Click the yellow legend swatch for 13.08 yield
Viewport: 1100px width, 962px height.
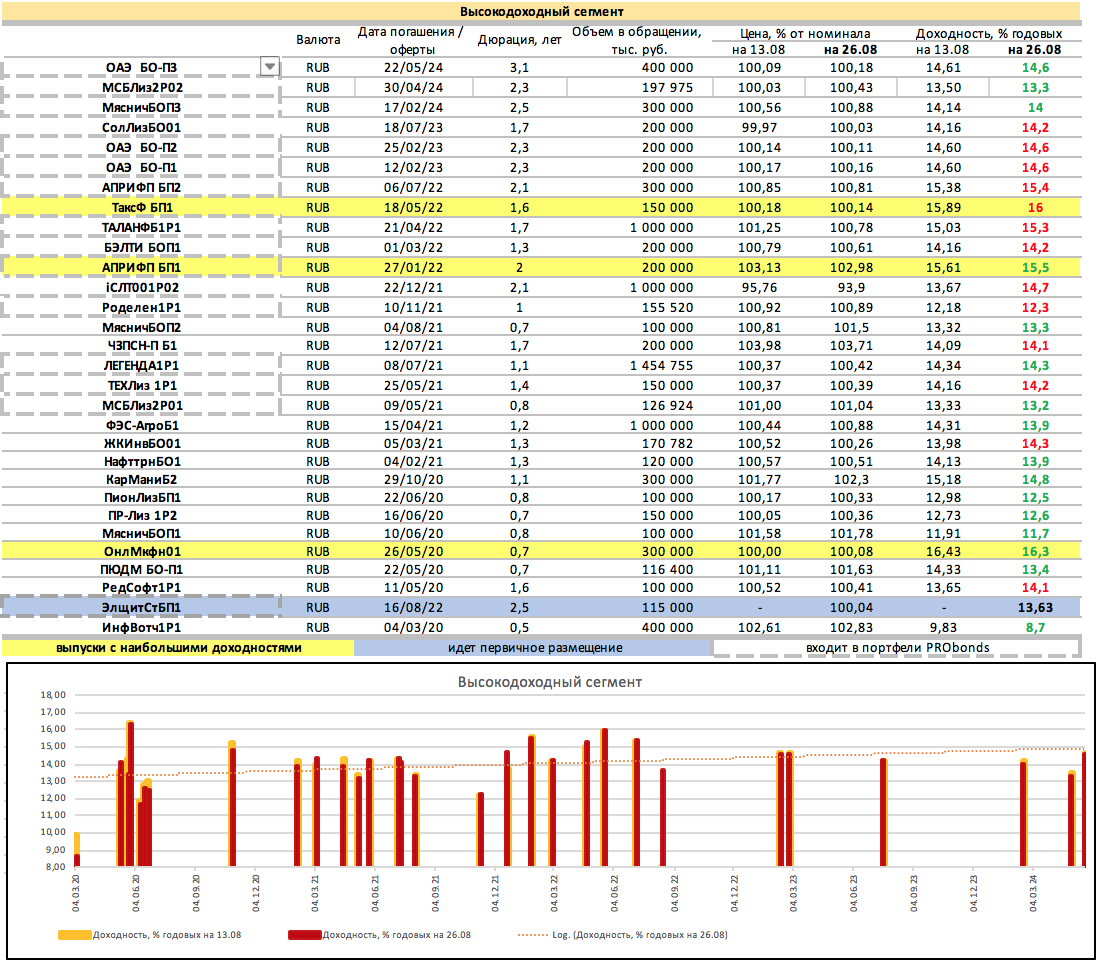coord(73,935)
